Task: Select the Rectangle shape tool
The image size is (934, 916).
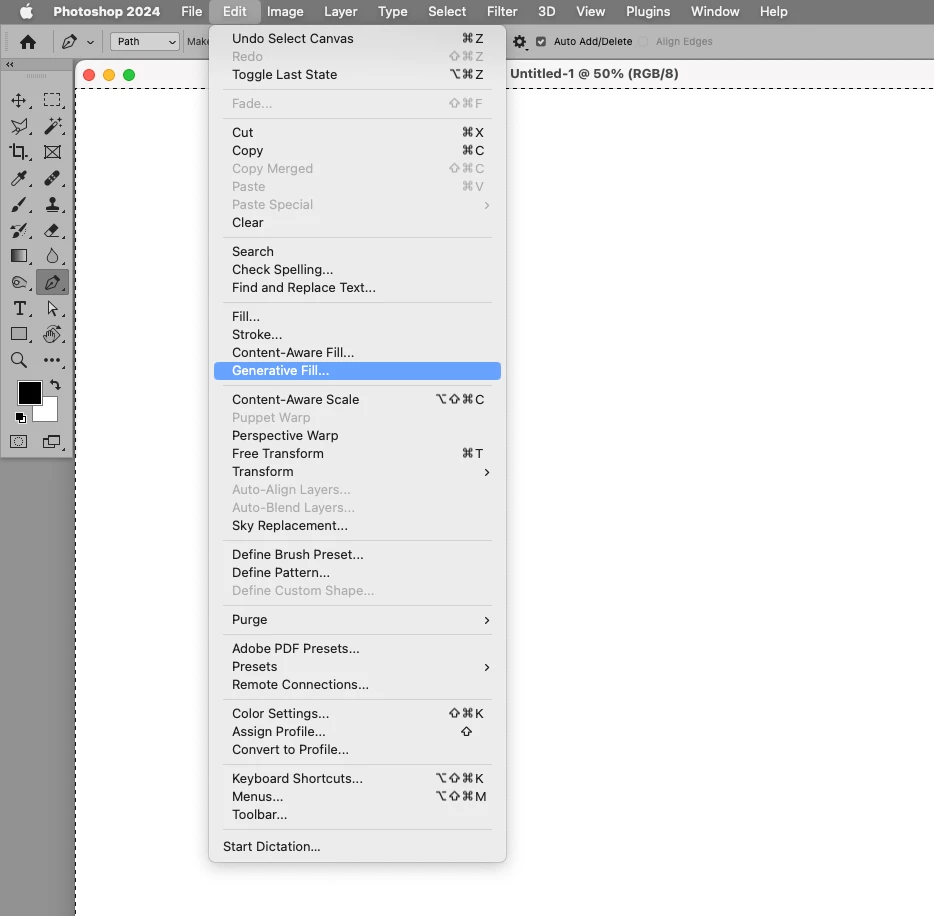Action: (x=18, y=334)
